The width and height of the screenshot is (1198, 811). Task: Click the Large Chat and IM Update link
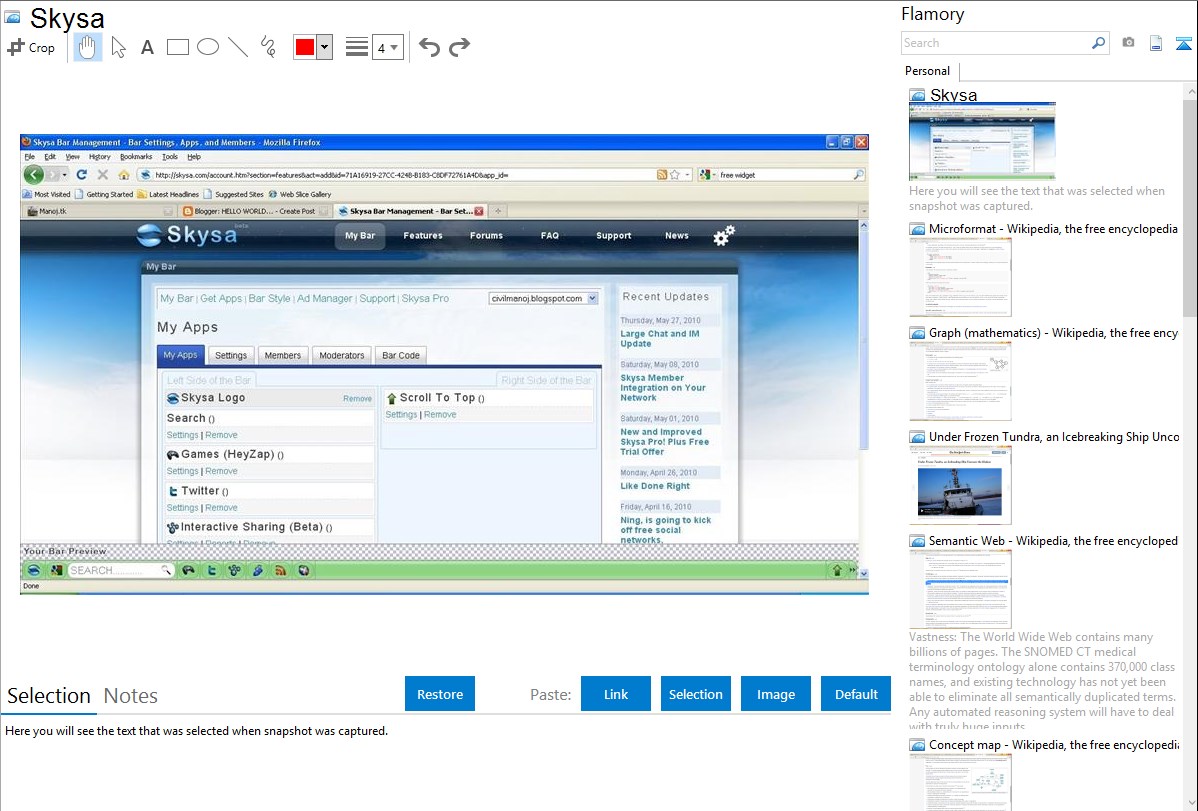[x=659, y=339]
